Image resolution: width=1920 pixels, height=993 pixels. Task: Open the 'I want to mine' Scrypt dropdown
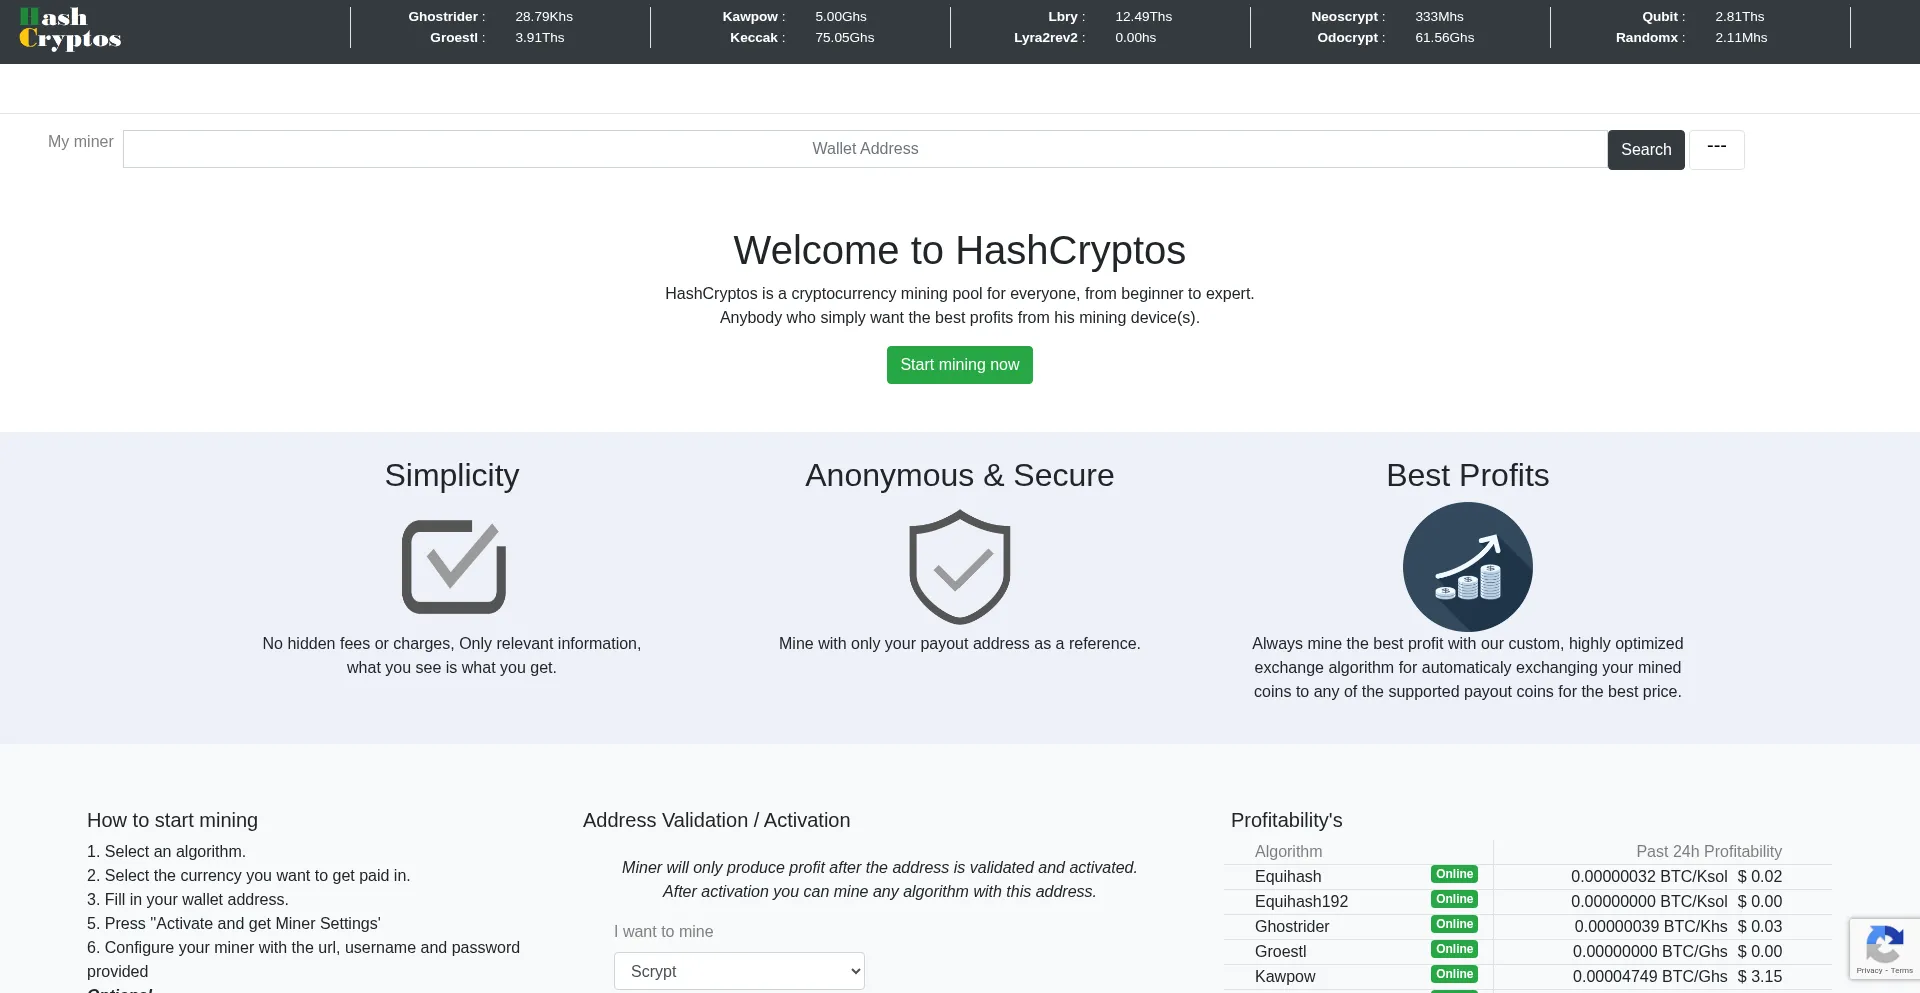[x=739, y=971]
